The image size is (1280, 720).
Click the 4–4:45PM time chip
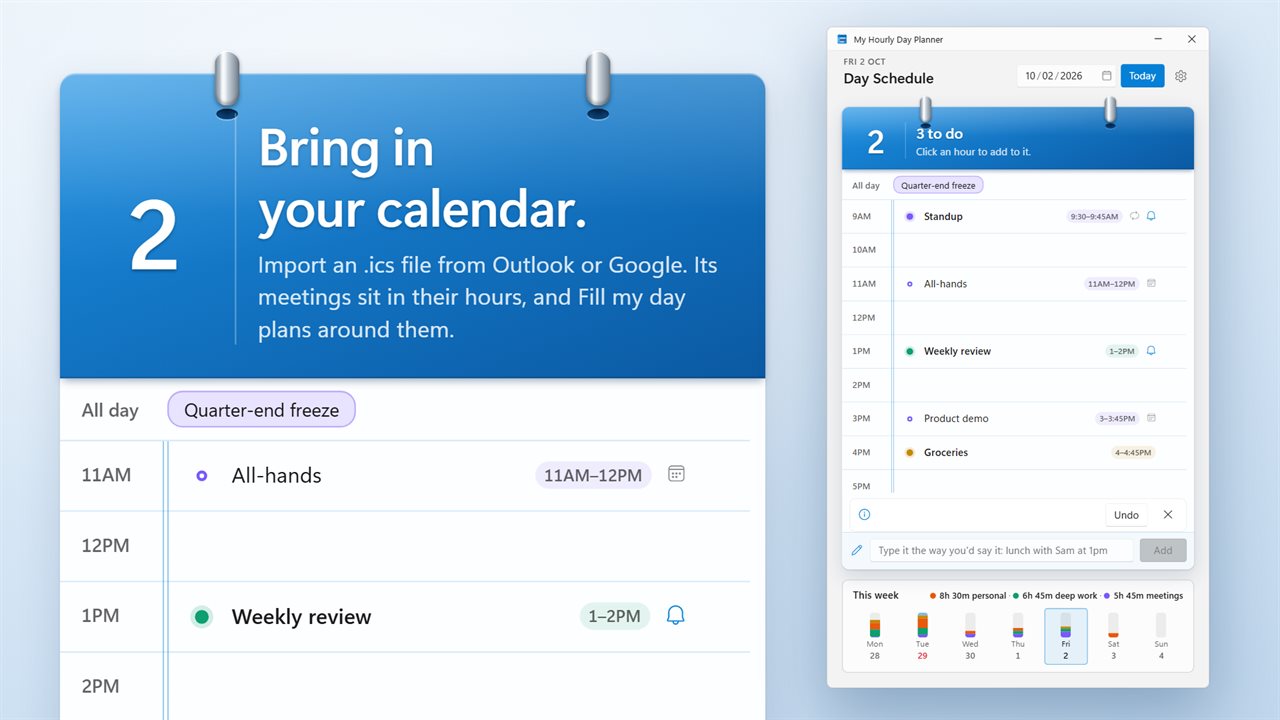(1133, 452)
